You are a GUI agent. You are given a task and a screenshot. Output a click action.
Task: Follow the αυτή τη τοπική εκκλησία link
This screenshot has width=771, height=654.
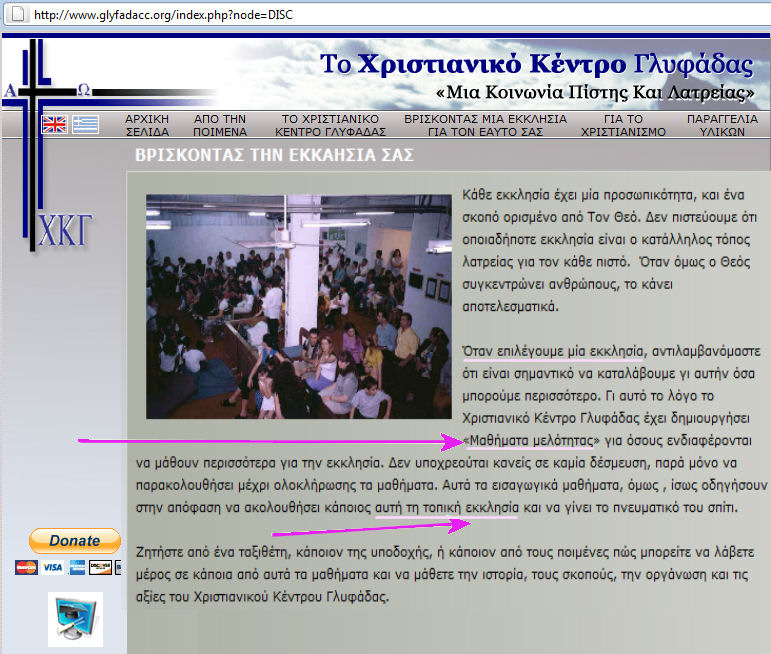(446, 507)
